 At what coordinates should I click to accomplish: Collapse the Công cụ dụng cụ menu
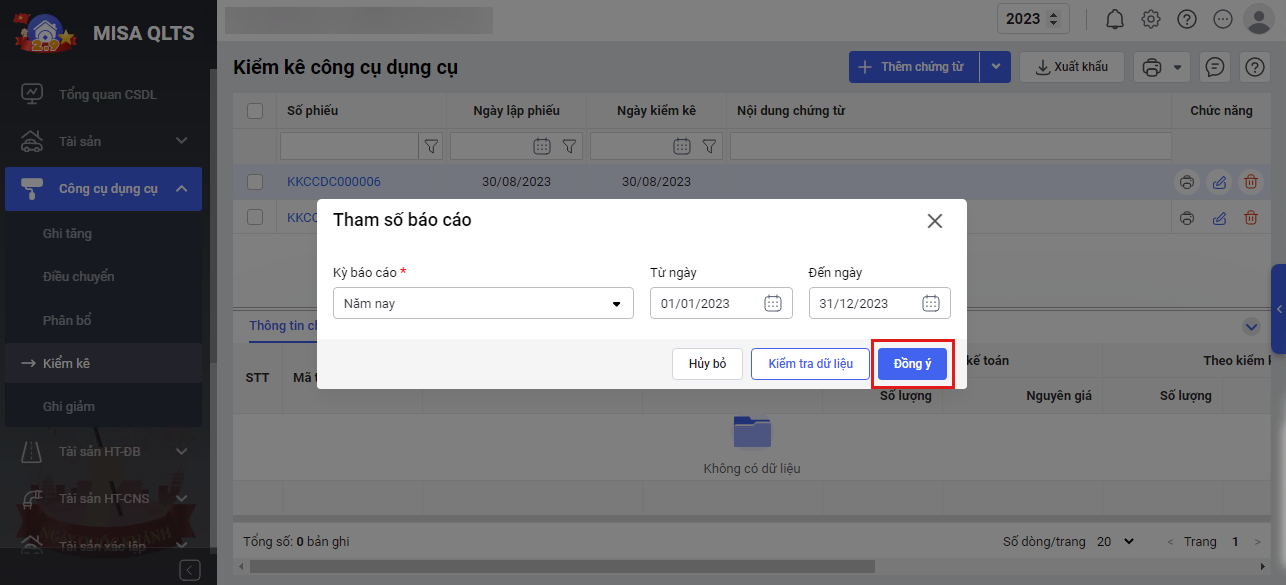(181, 189)
